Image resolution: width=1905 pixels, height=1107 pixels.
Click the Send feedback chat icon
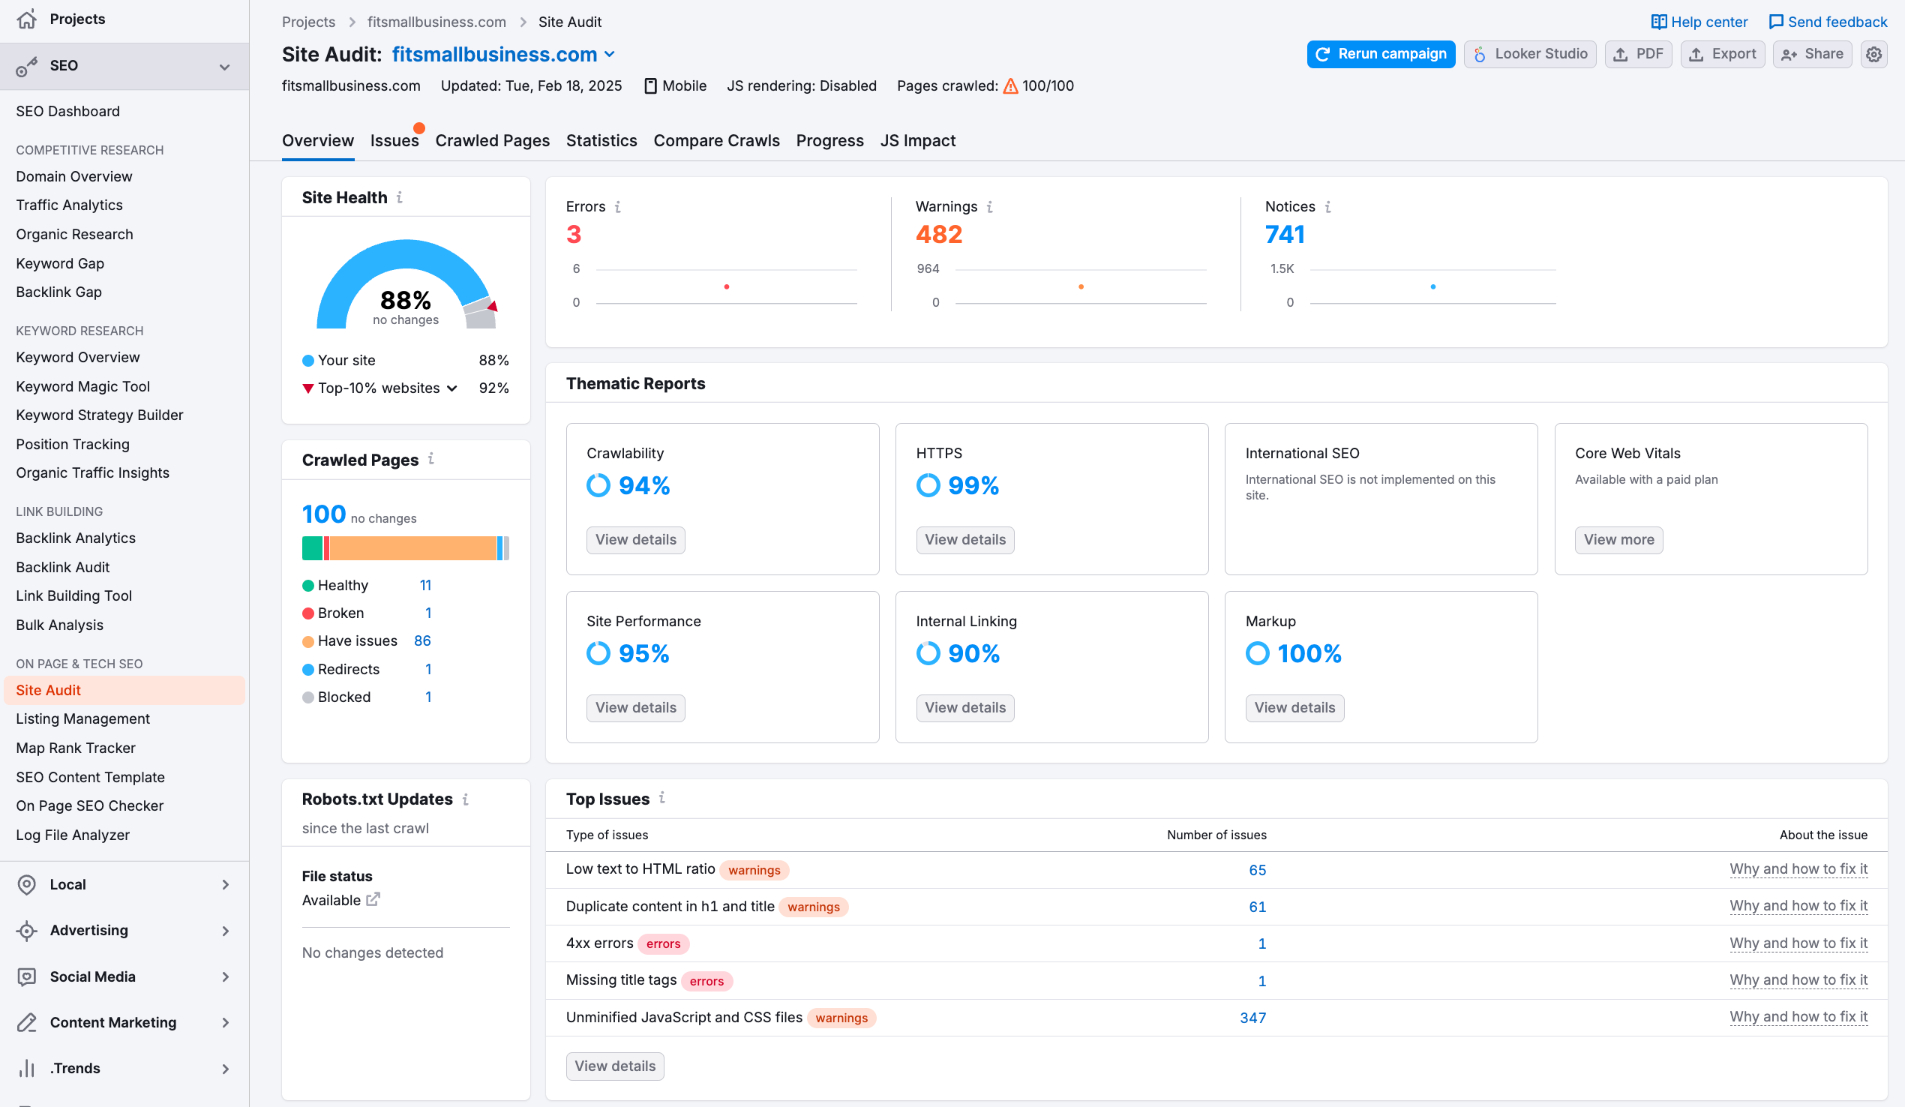1776,22
